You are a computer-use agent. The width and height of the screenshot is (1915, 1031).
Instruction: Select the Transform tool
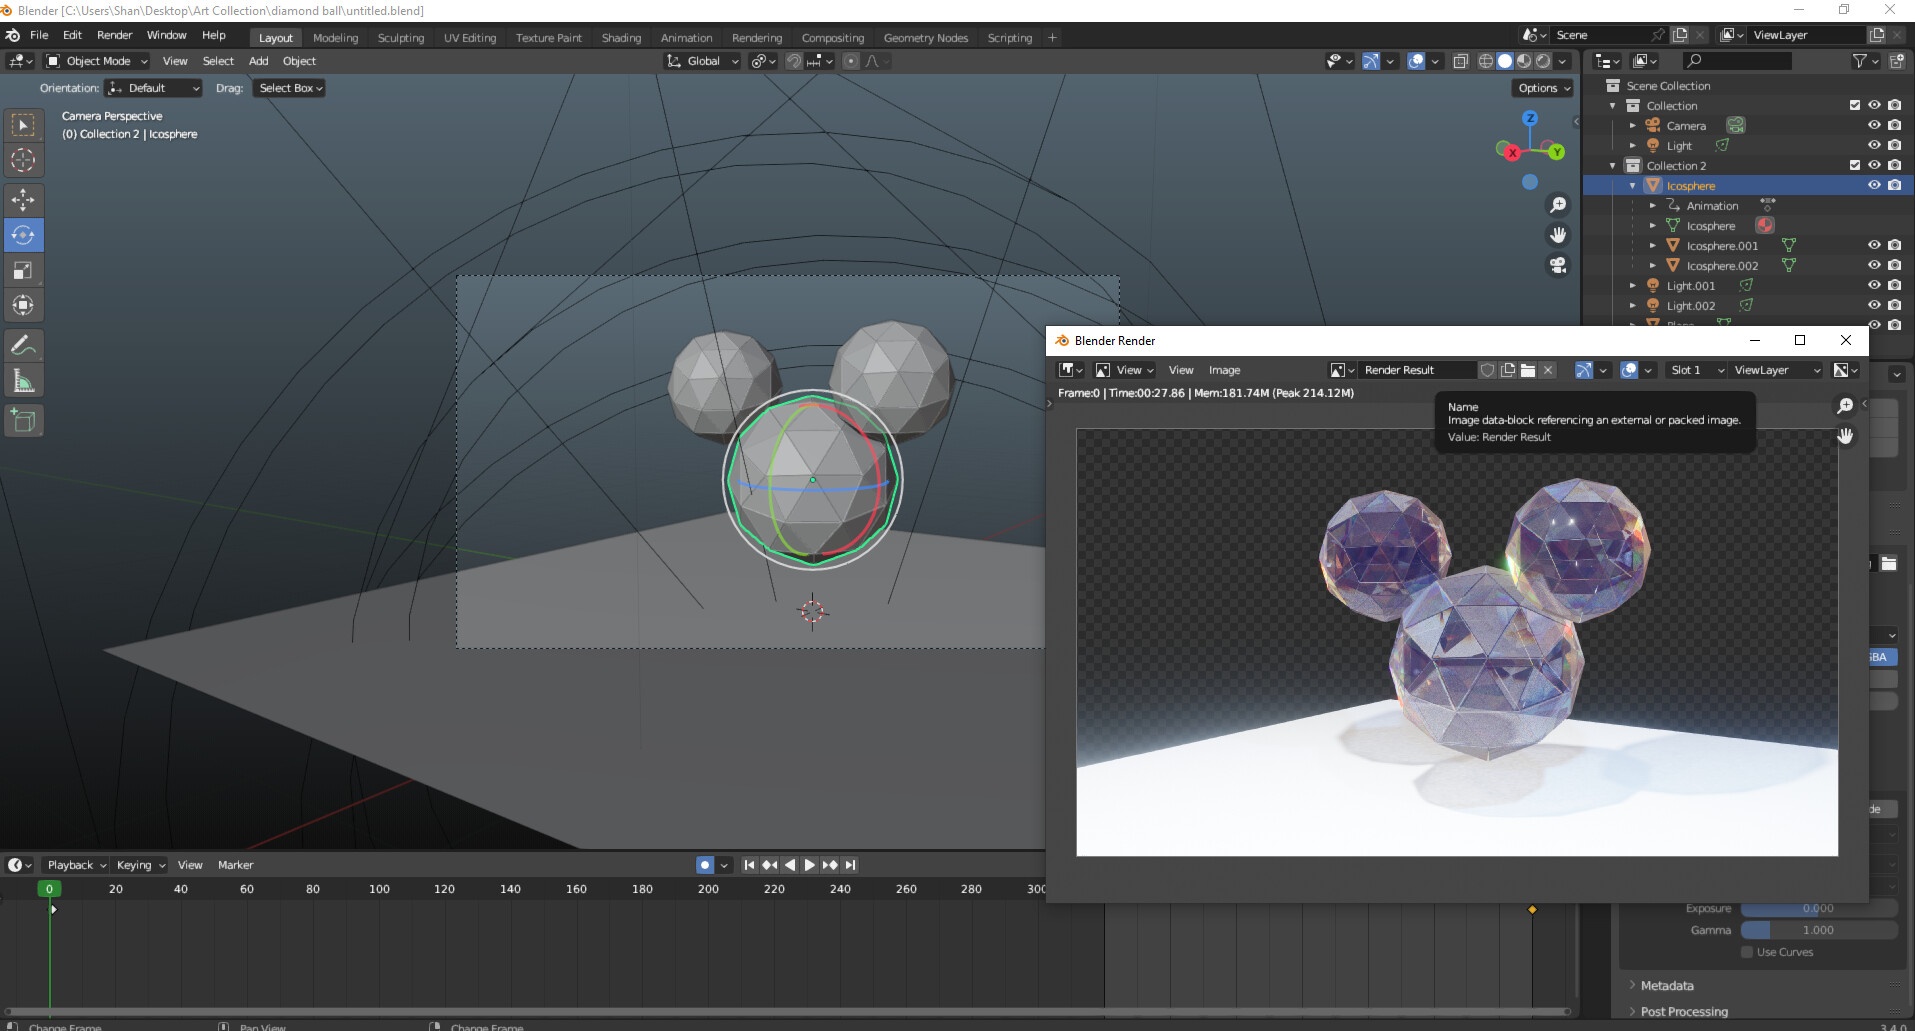coord(24,305)
